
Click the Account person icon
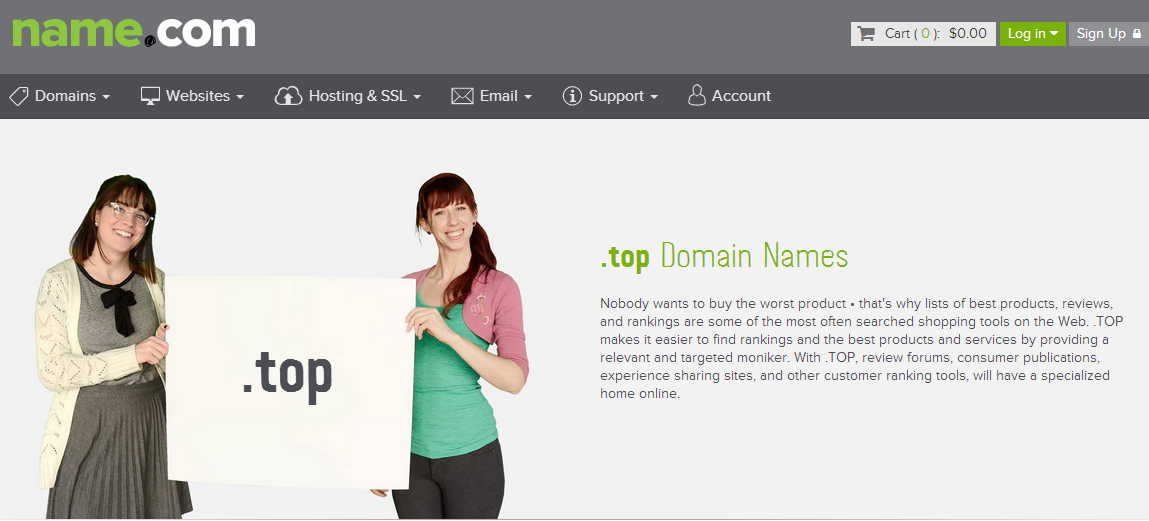[697, 95]
